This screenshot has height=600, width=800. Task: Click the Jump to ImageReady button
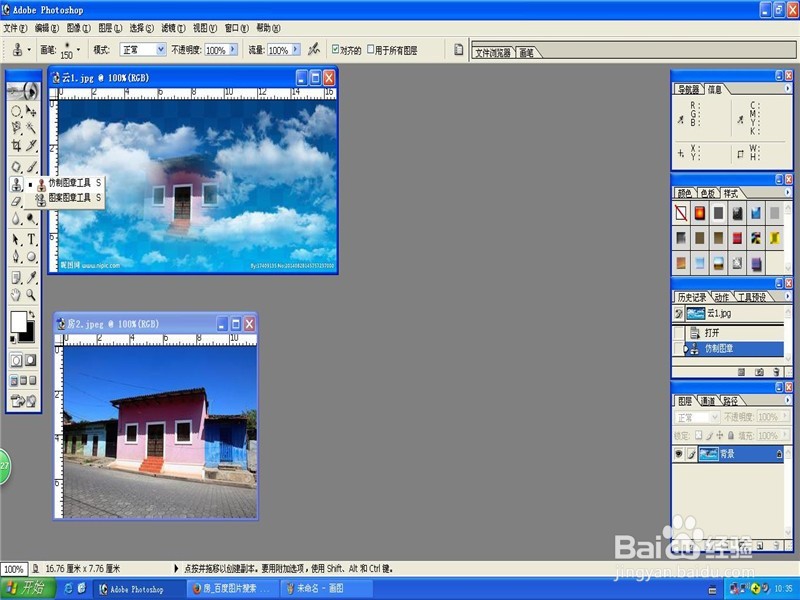point(23,401)
